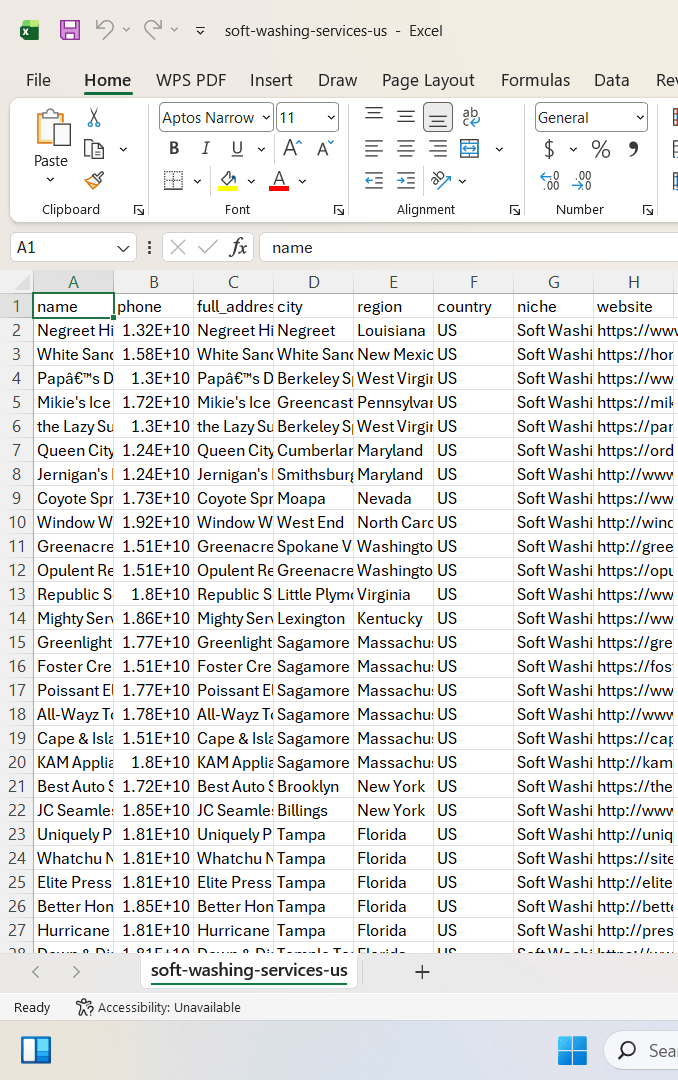Cut selection with the scissors icon

[94, 117]
